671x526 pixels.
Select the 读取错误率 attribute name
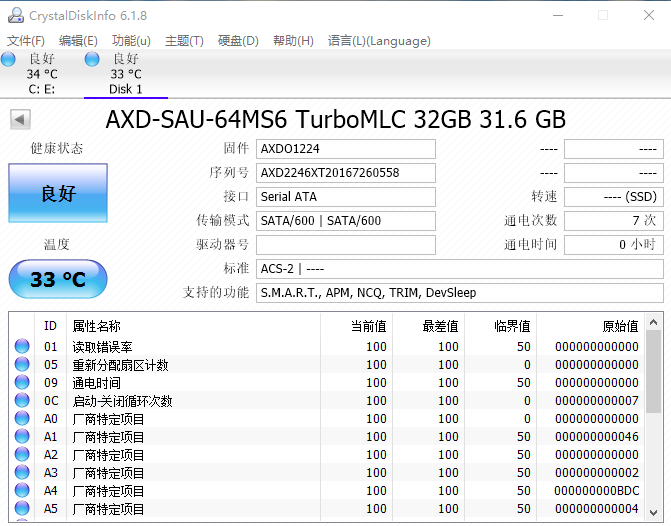tap(102, 347)
